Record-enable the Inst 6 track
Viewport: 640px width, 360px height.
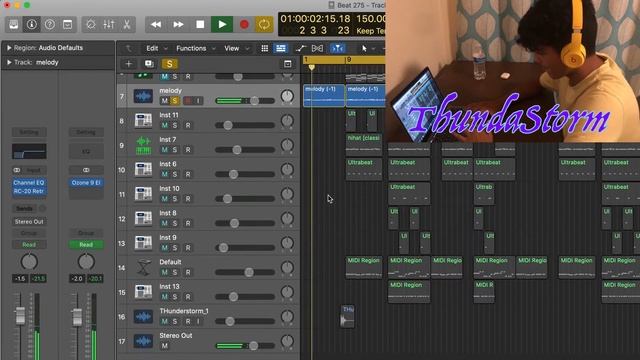[x=188, y=174]
